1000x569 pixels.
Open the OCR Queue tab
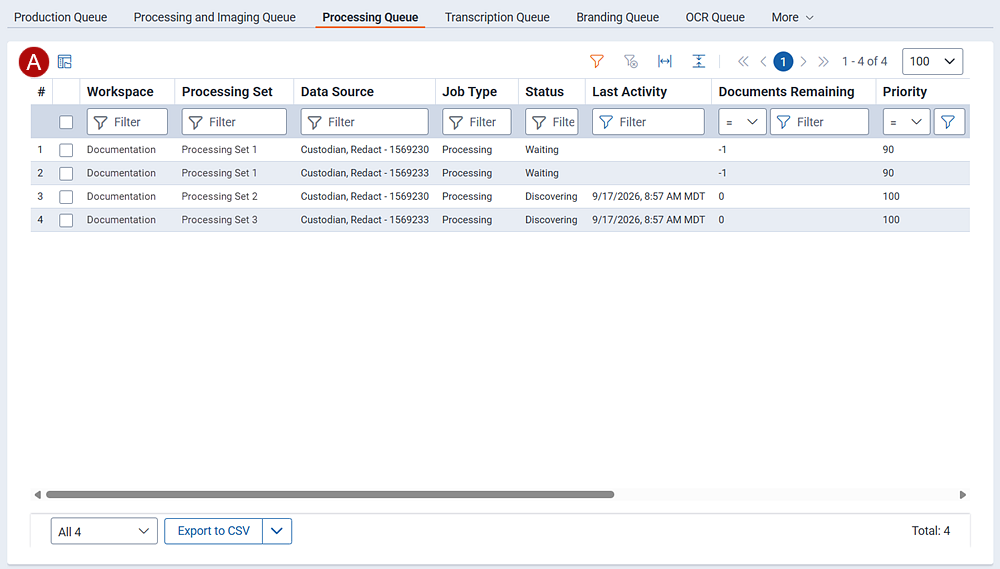coord(715,17)
